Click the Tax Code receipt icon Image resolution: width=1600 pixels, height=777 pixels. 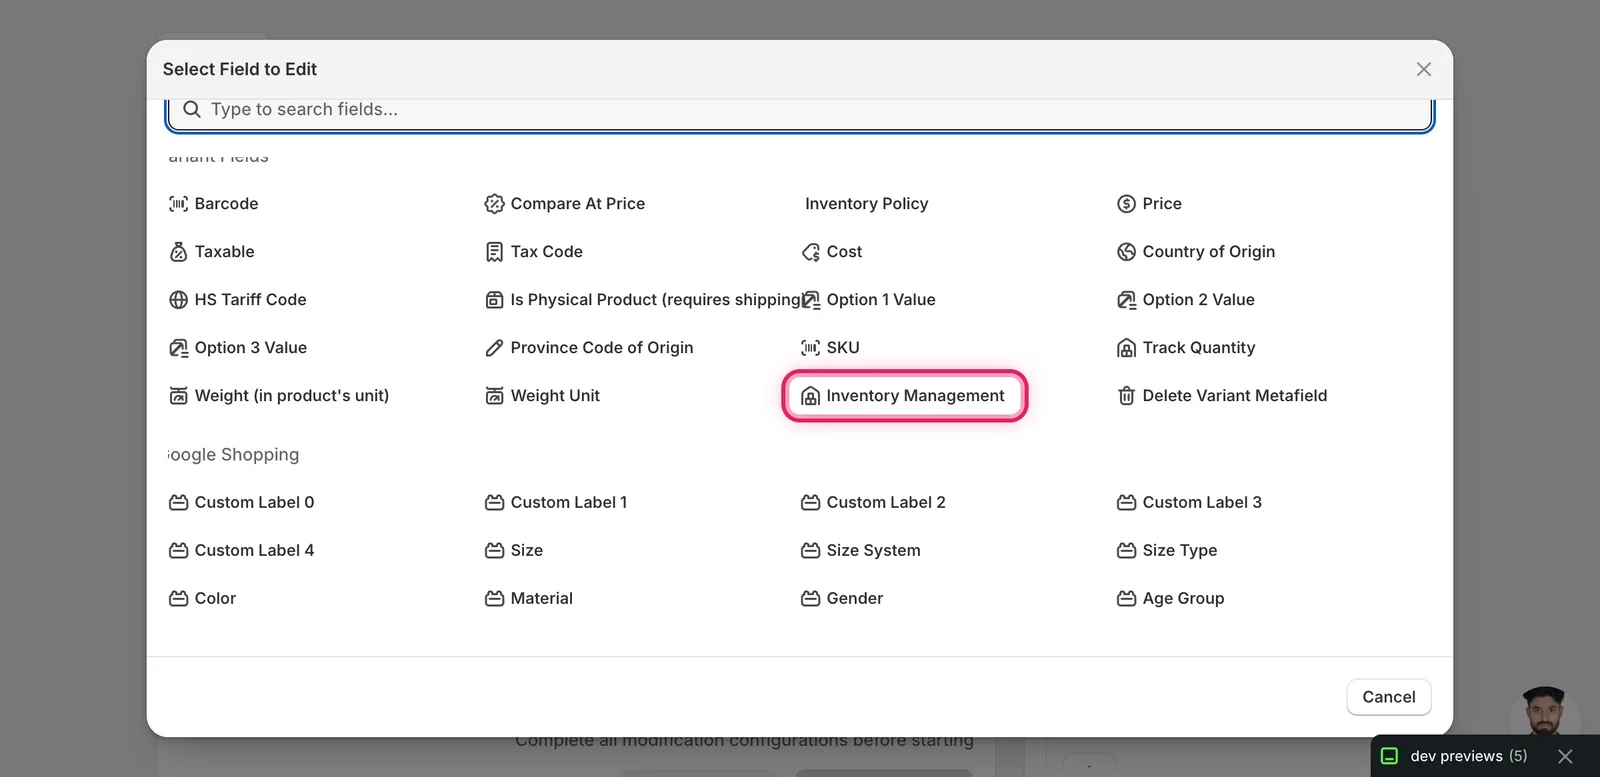[494, 252]
